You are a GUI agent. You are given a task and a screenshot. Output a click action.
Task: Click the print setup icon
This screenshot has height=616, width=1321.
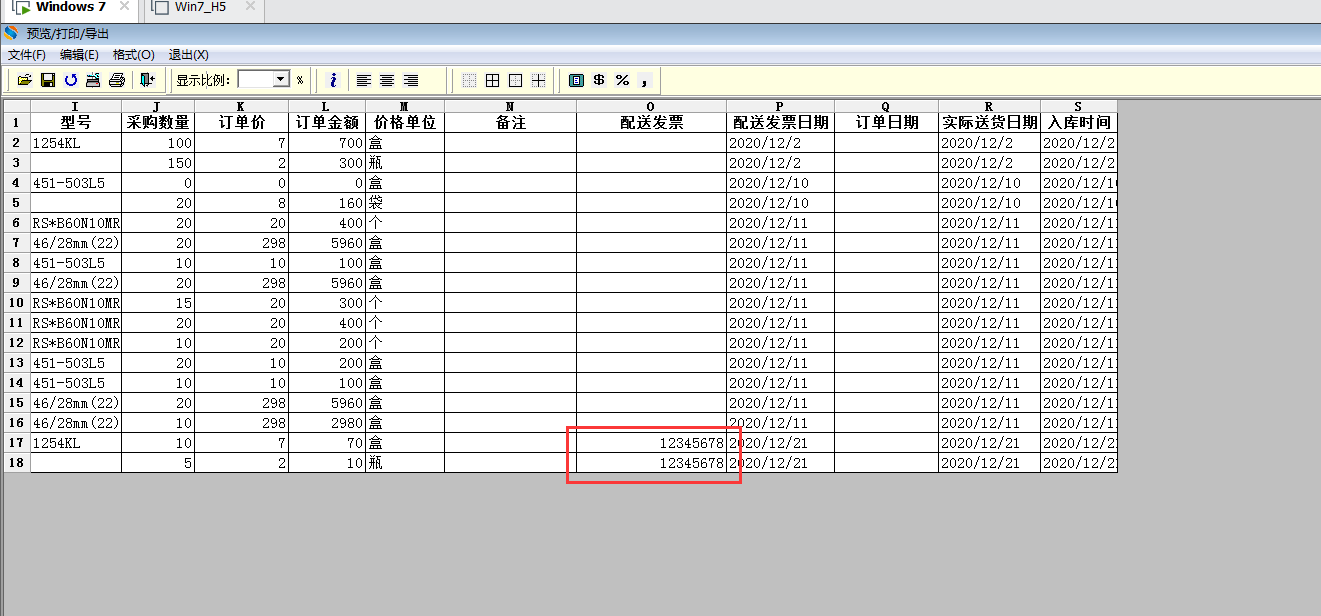(93, 80)
